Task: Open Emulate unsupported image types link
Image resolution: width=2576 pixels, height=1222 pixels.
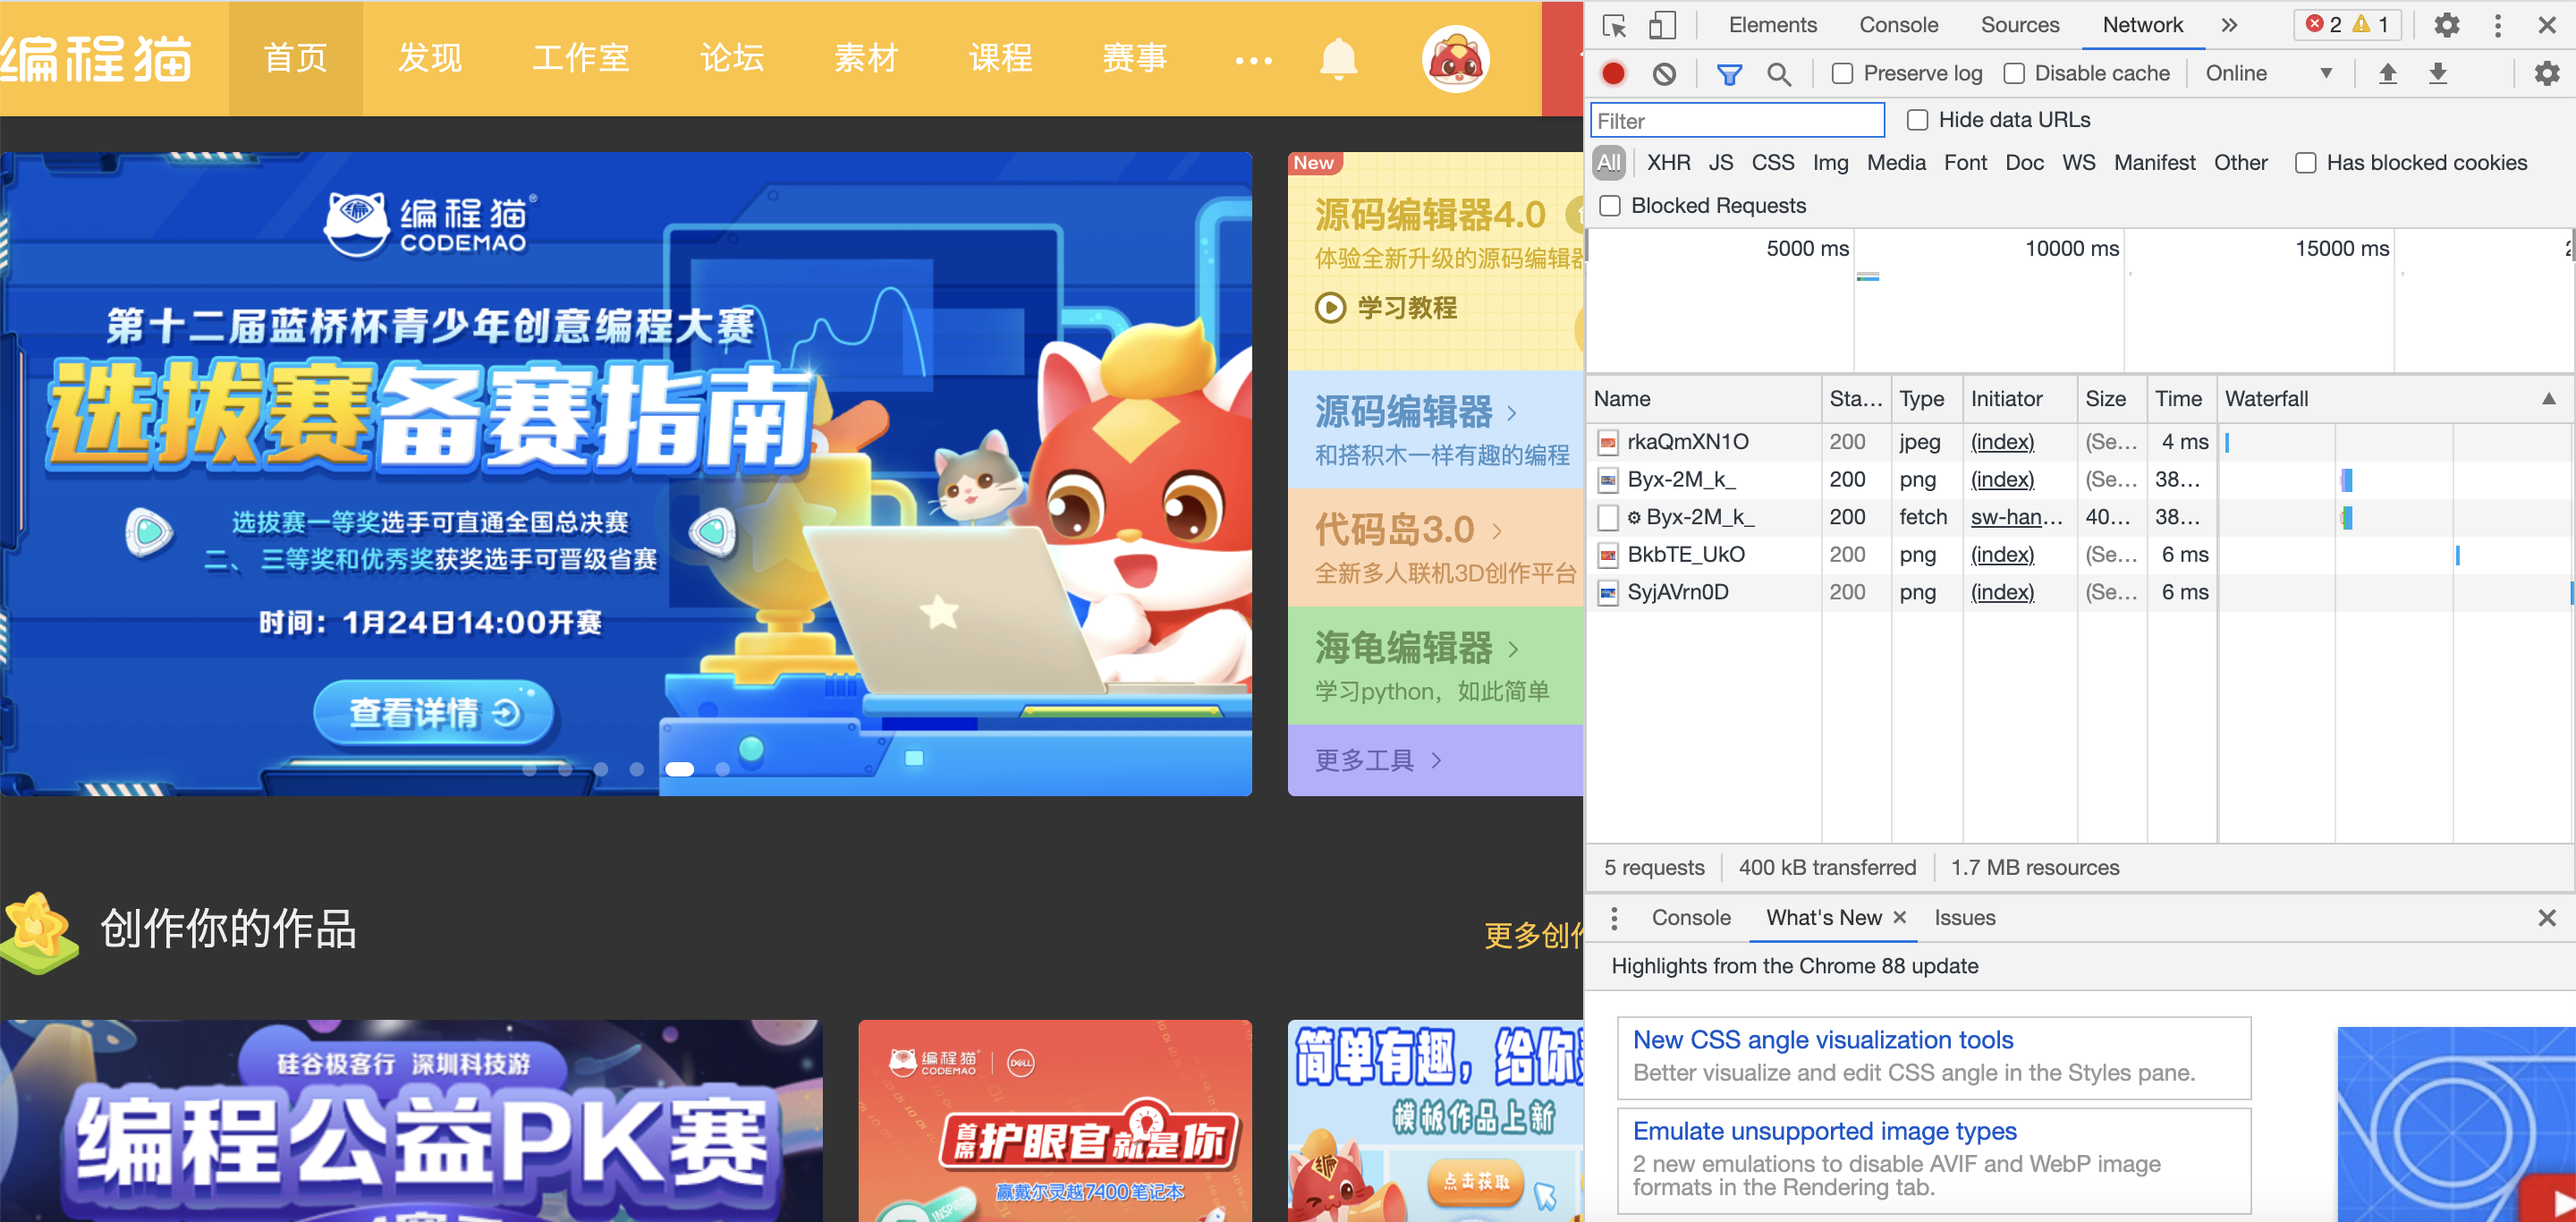Action: pyautogui.click(x=1825, y=1131)
